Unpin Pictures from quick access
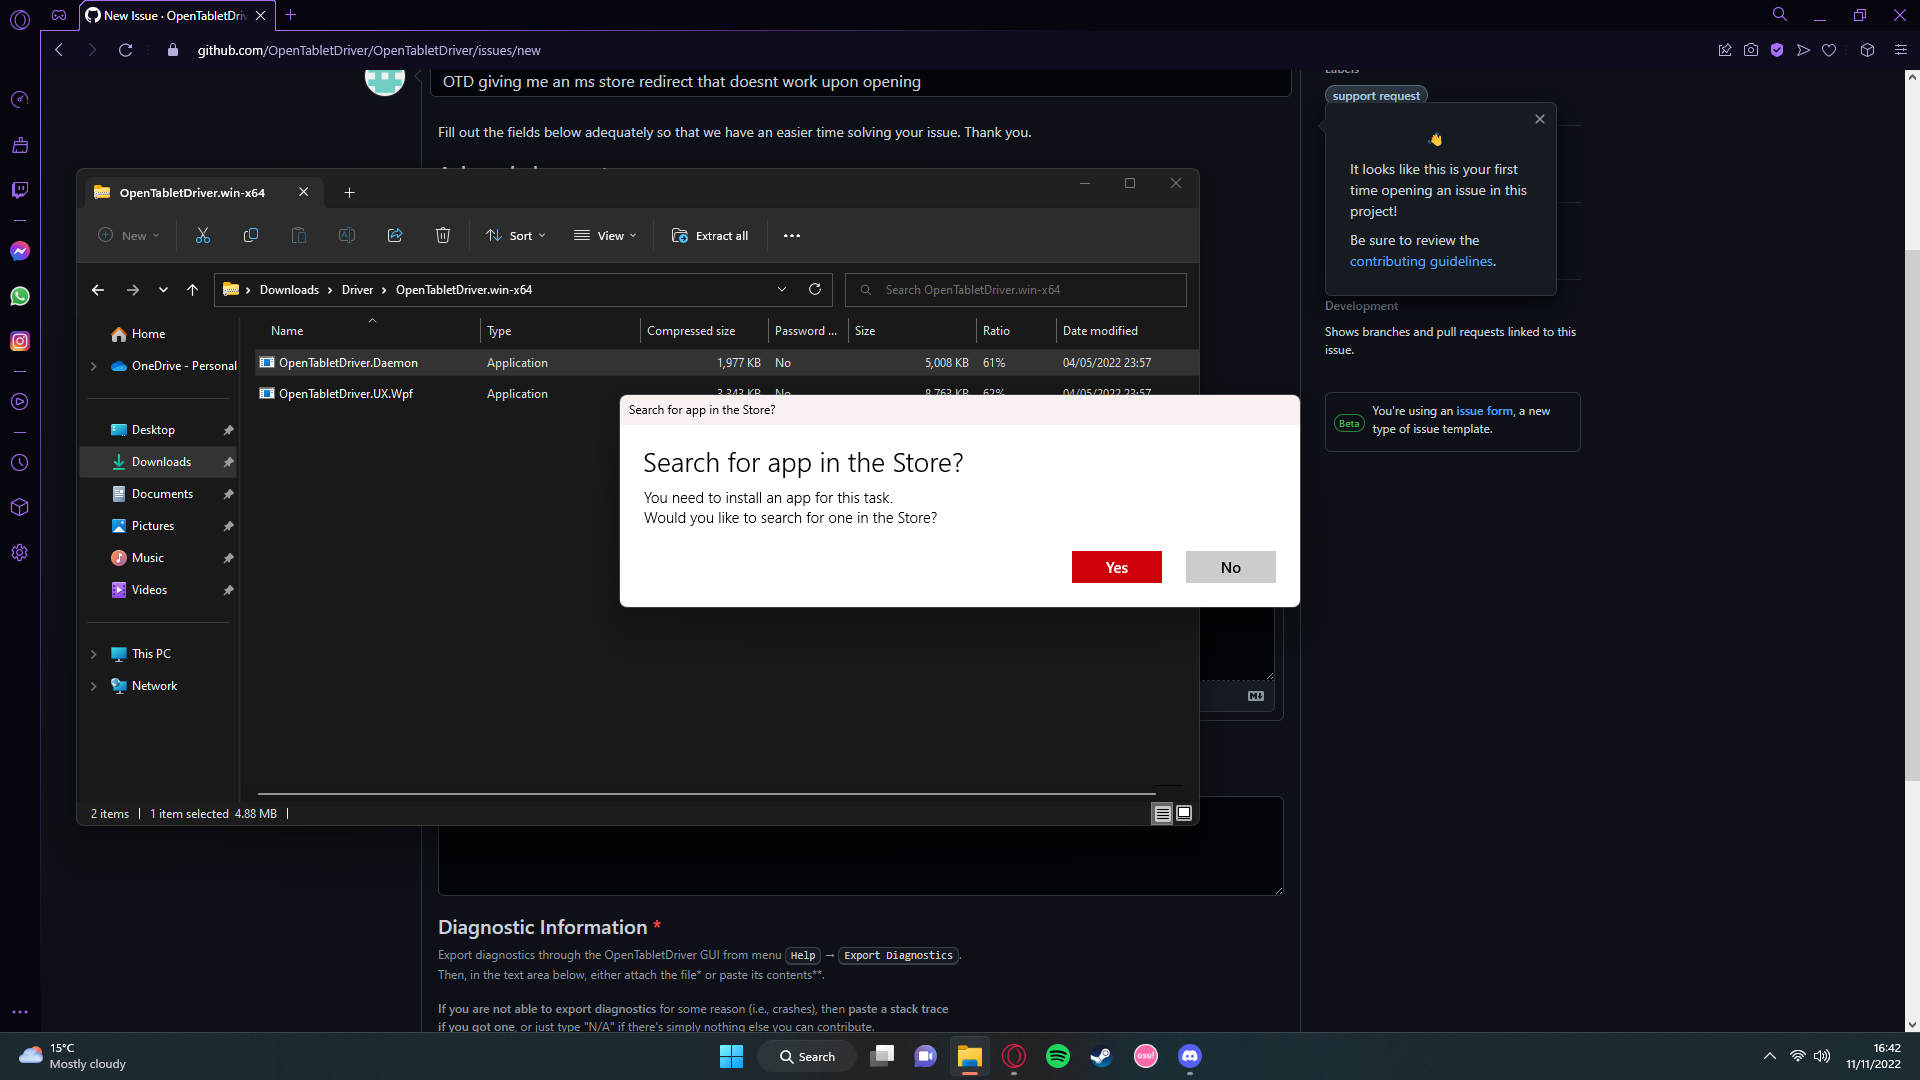The height and width of the screenshot is (1080, 1920). [x=228, y=525]
